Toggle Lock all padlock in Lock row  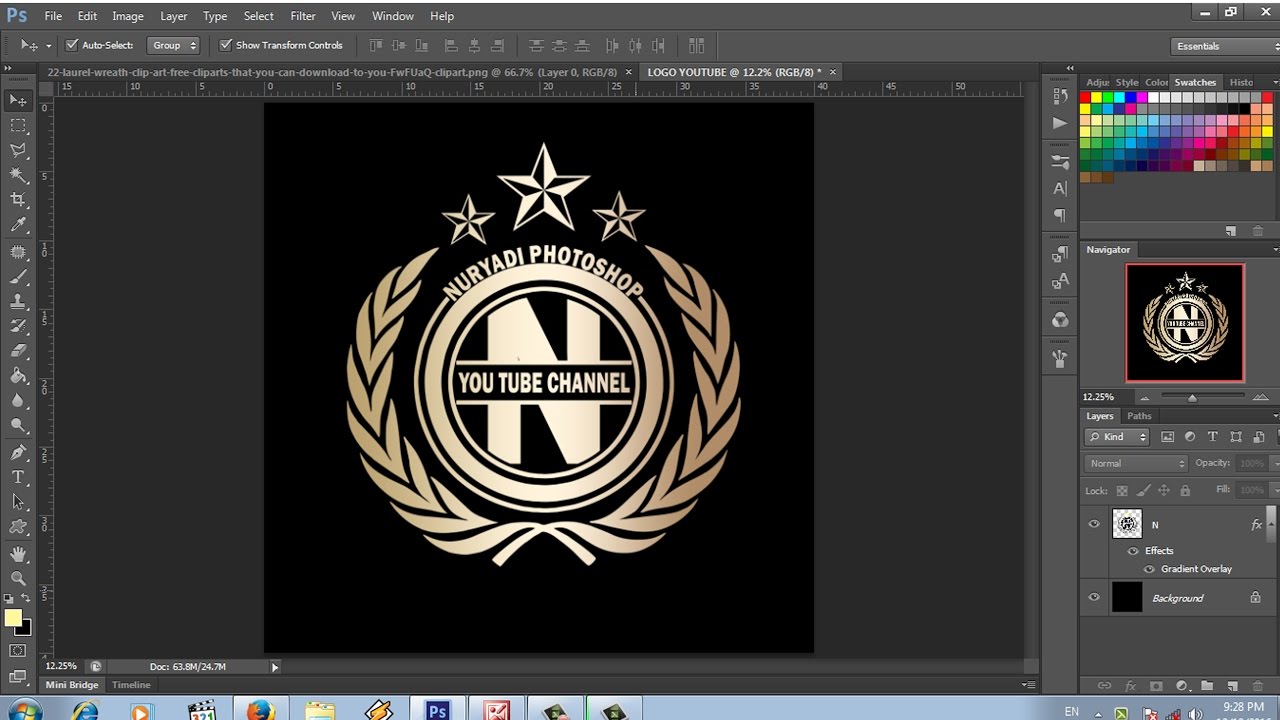1185,491
